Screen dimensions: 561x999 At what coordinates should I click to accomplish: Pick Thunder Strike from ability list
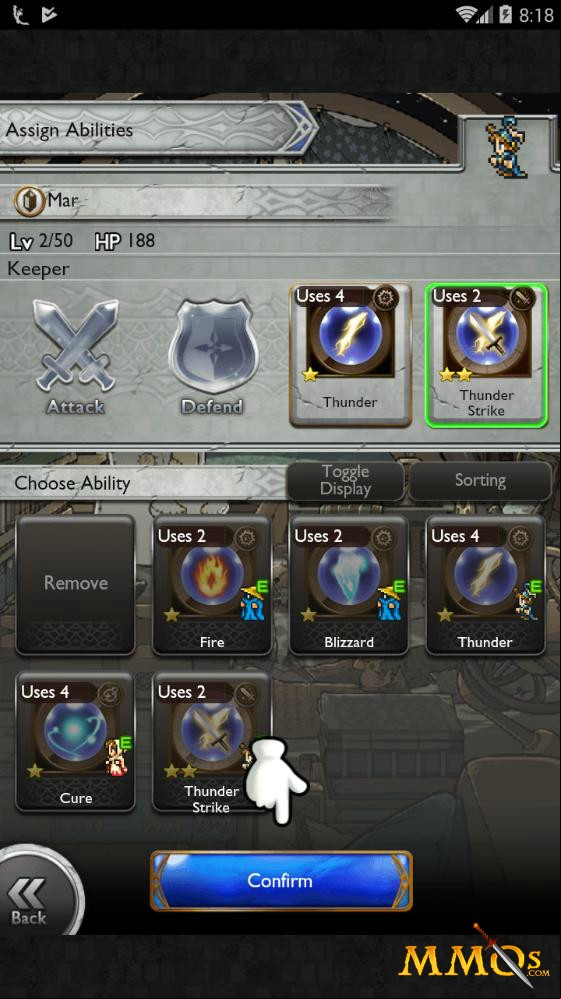pyautogui.click(x=212, y=742)
